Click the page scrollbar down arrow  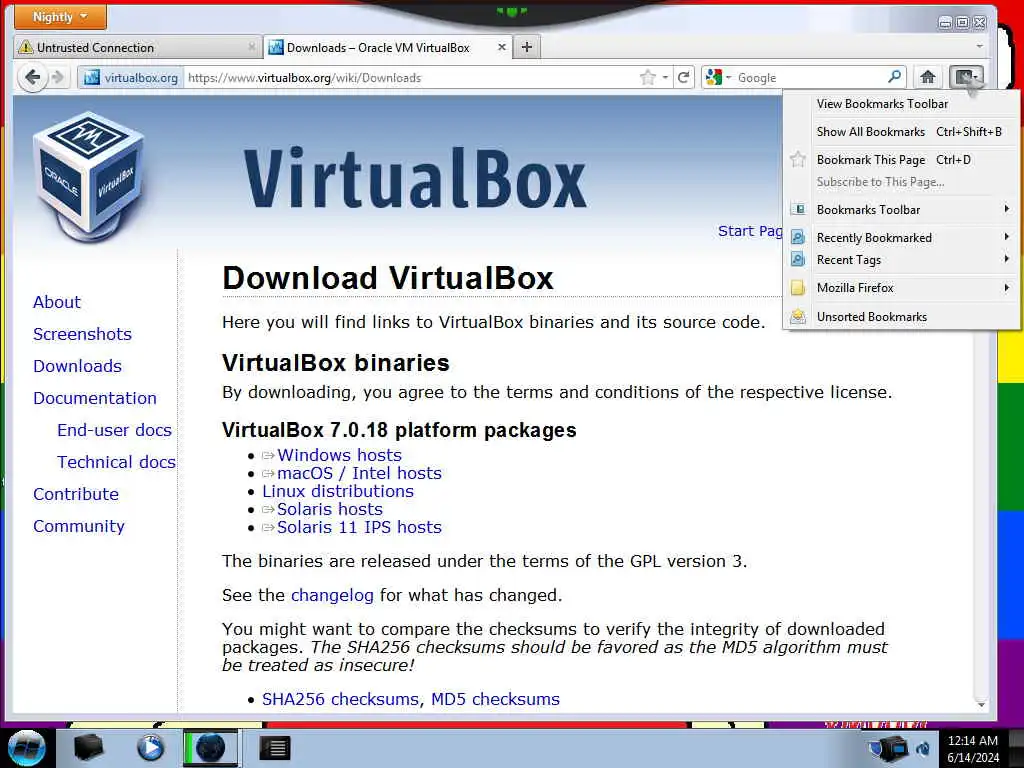(x=981, y=705)
